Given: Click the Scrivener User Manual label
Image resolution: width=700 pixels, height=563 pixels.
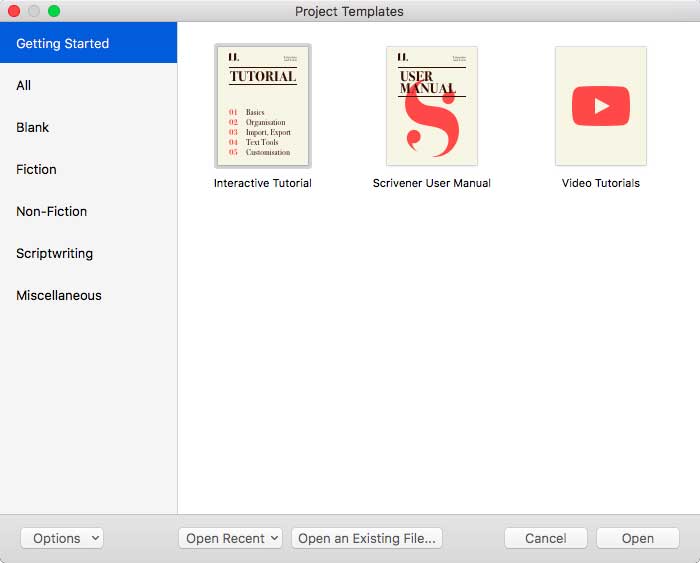Looking at the screenshot, I should [432, 183].
